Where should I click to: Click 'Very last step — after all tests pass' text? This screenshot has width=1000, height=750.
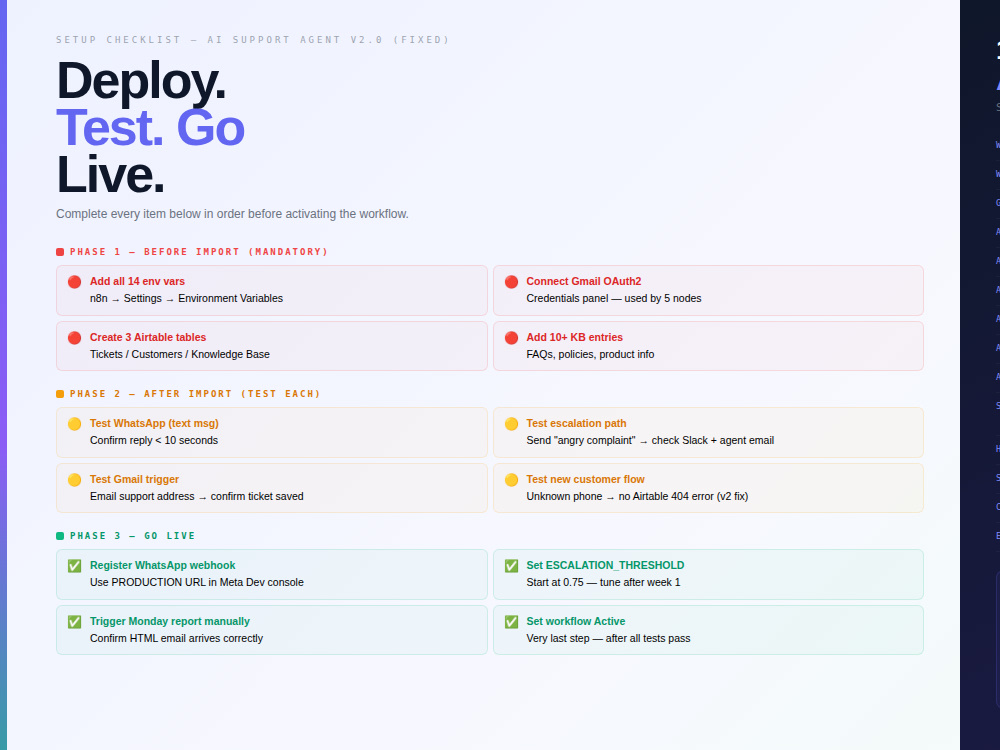coord(608,638)
